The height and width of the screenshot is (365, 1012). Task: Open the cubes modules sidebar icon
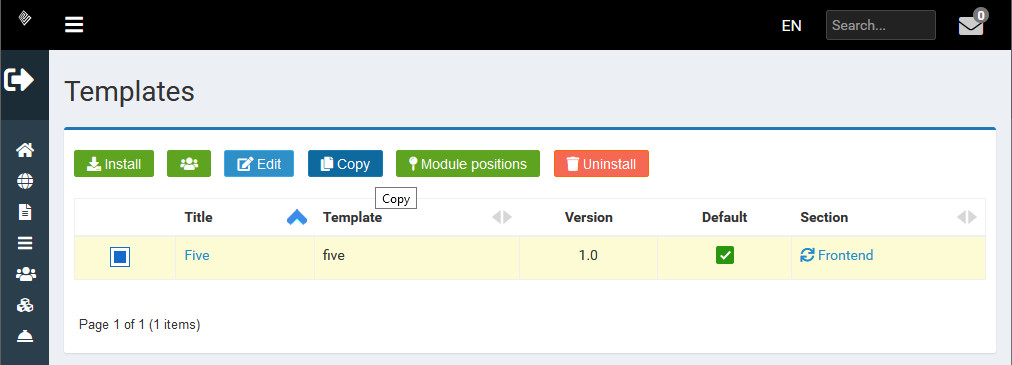25,305
